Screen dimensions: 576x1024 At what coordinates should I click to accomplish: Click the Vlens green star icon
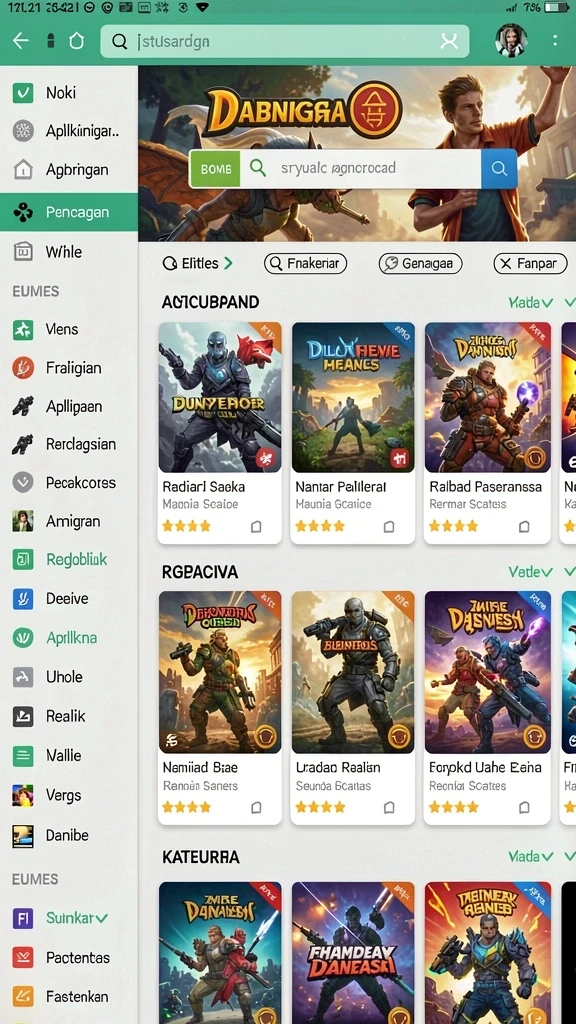point(23,330)
